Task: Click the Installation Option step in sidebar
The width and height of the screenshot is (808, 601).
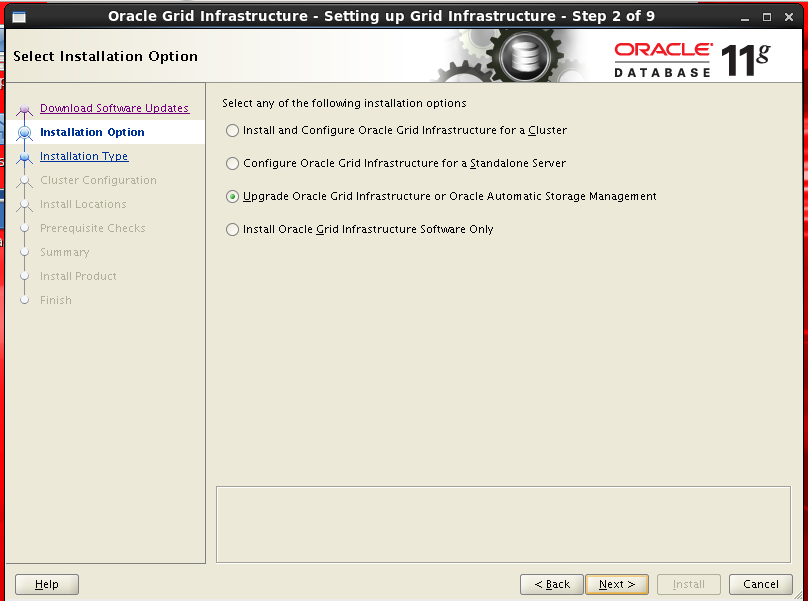Action: tap(92, 132)
